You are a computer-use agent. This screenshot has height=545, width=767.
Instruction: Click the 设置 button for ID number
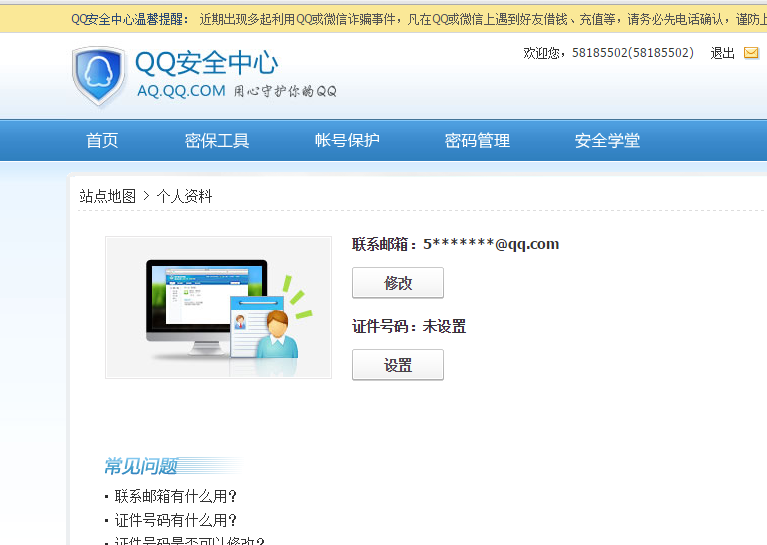398,365
